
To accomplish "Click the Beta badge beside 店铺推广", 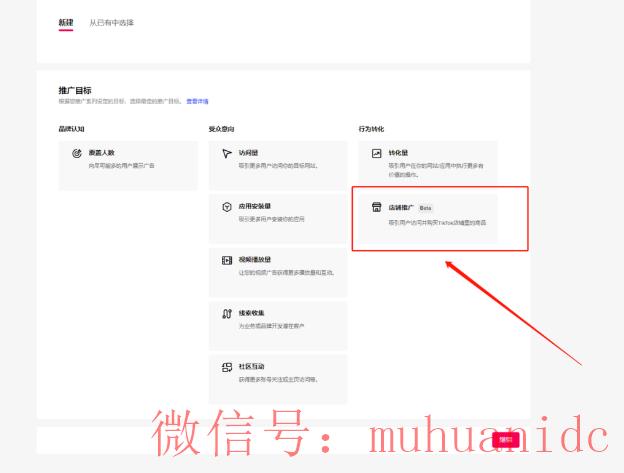I will pos(425,208).
